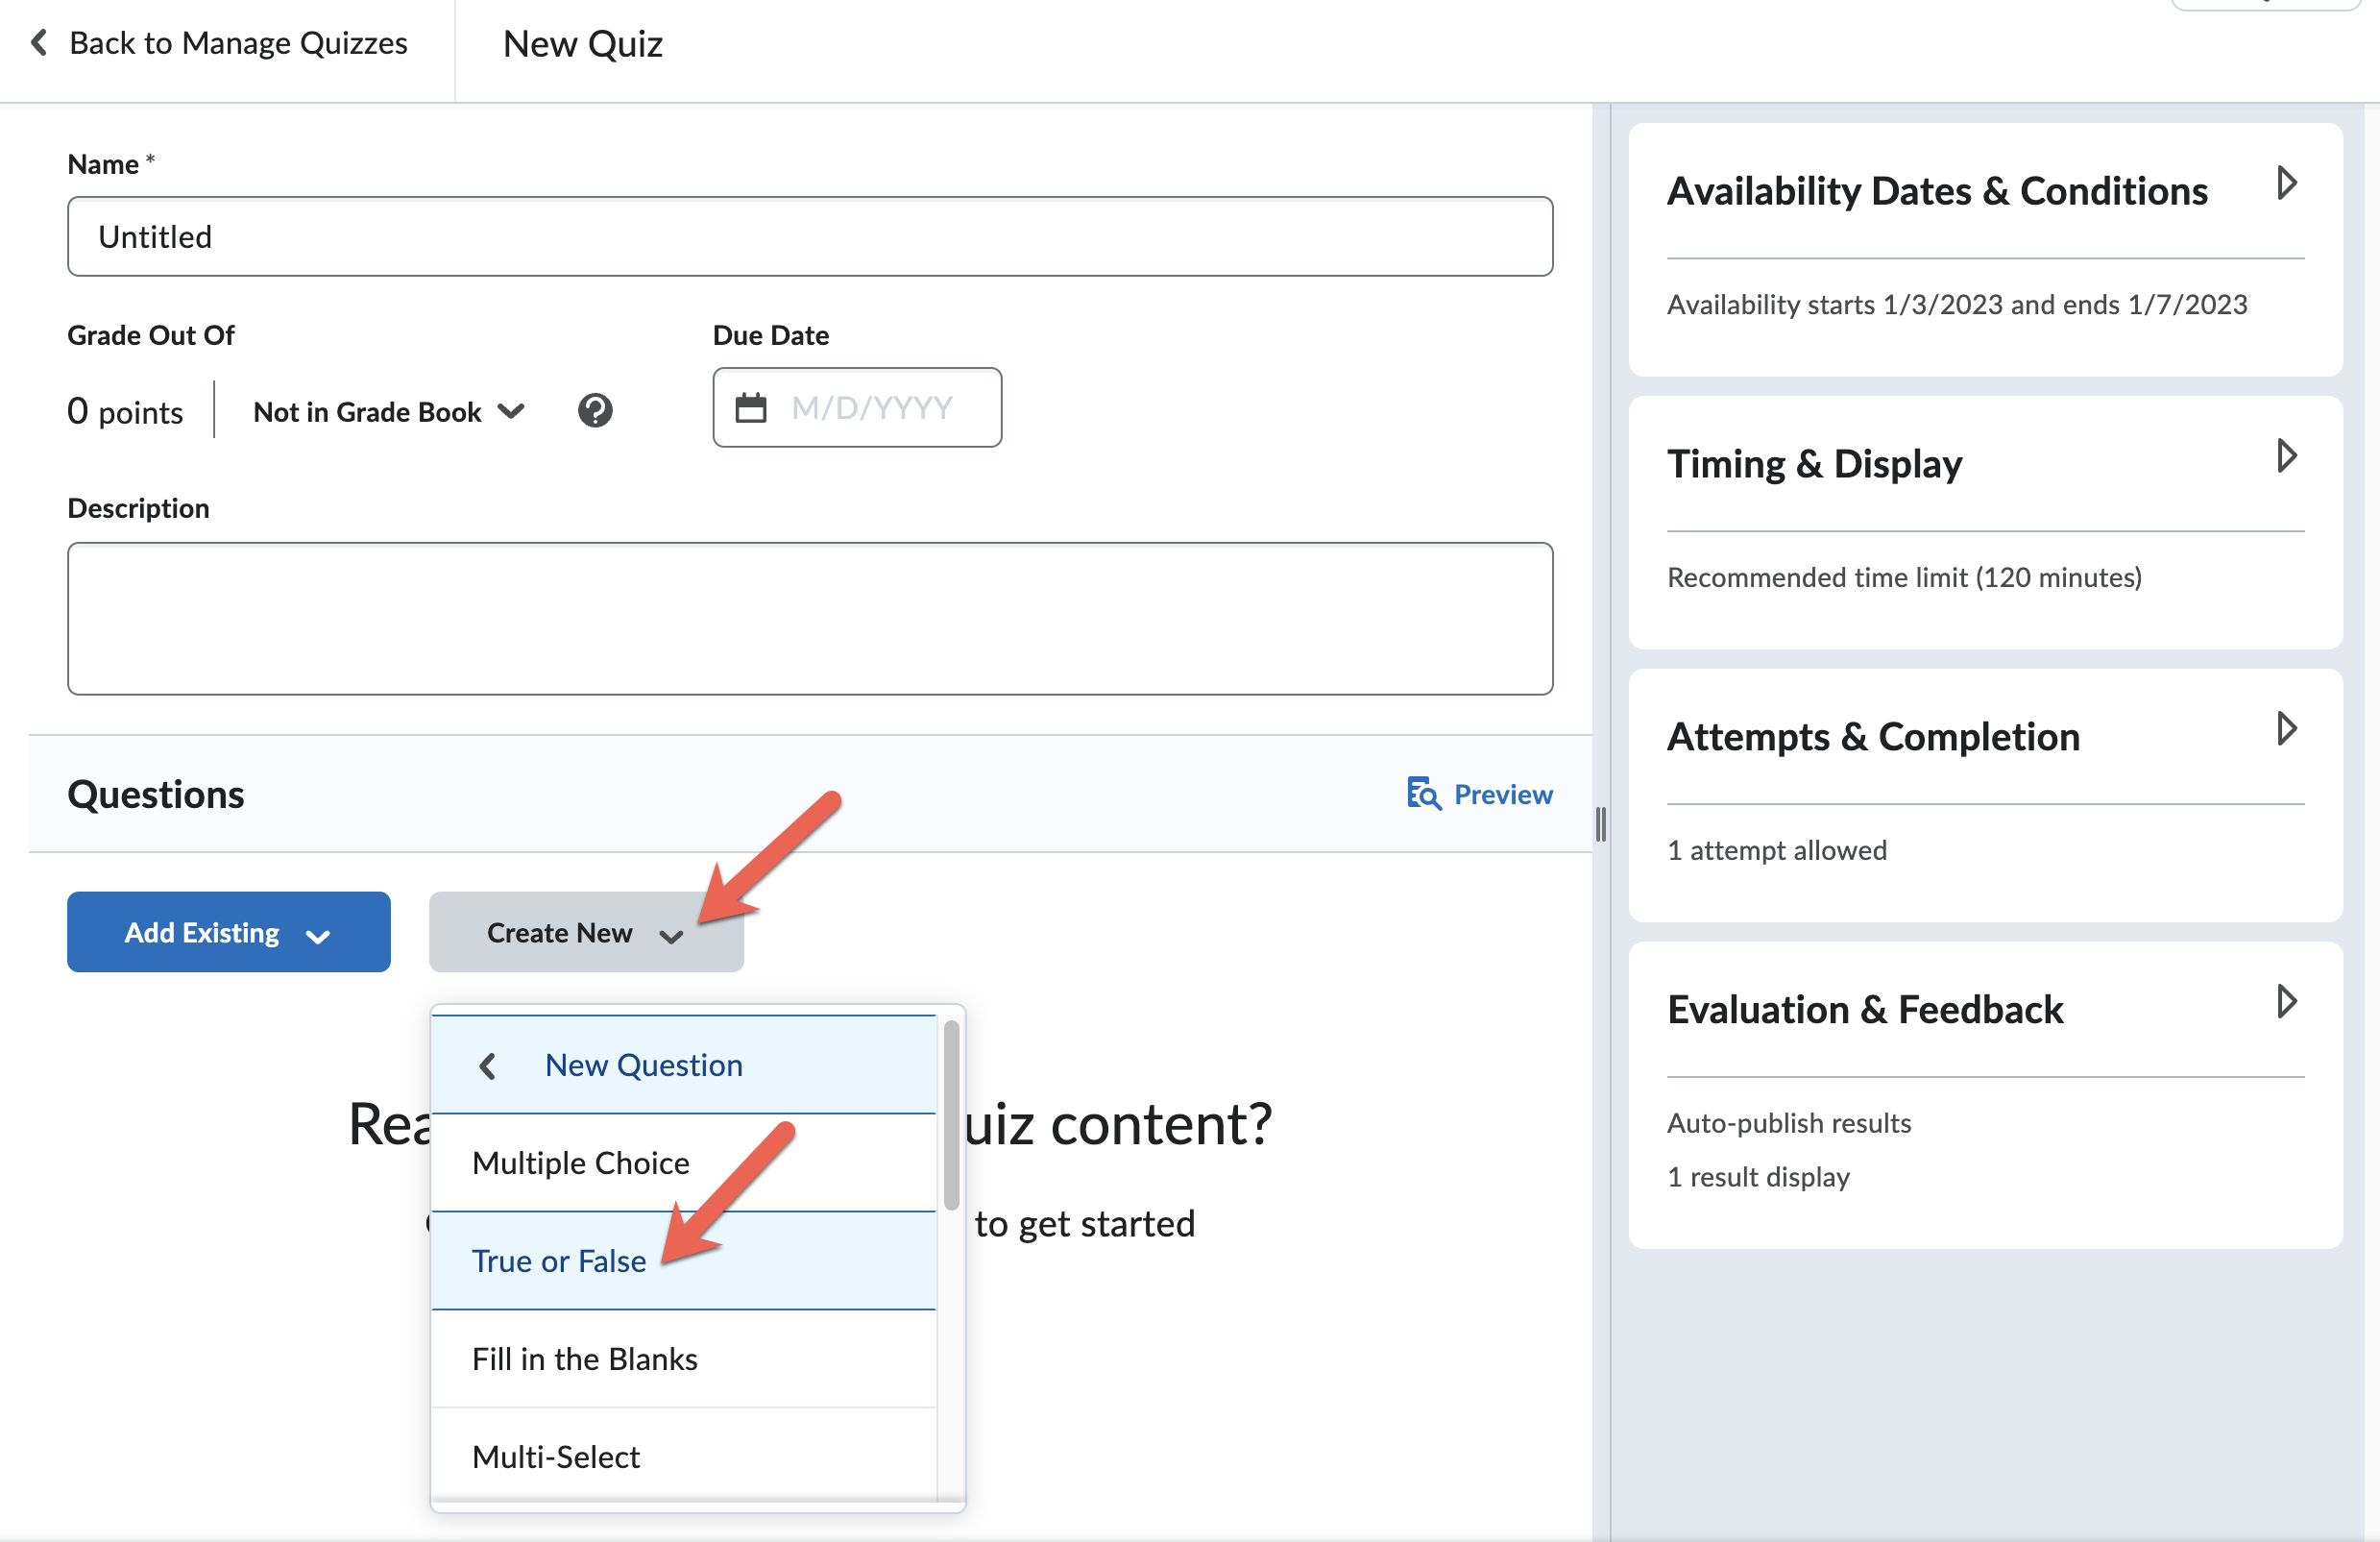Open the Add Existing dropdown
Image resolution: width=2380 pixels, height=1542 pixels.
(228, 932)
